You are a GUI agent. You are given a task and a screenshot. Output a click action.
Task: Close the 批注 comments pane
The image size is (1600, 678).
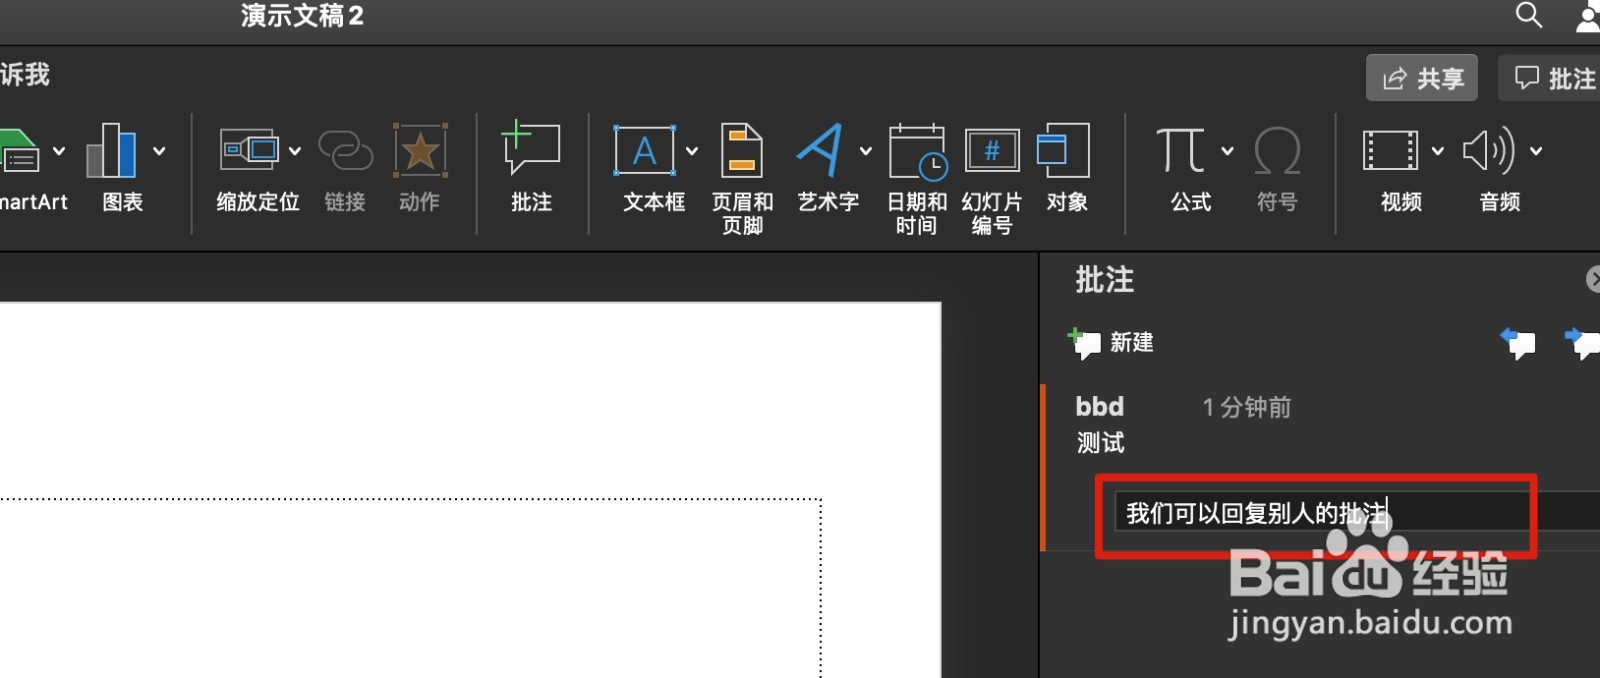pos(1593,279)
